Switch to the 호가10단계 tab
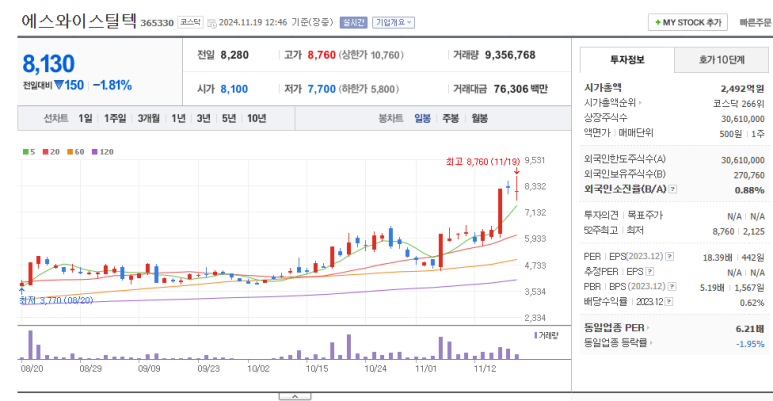773x401 pixels. coord(721,60)
